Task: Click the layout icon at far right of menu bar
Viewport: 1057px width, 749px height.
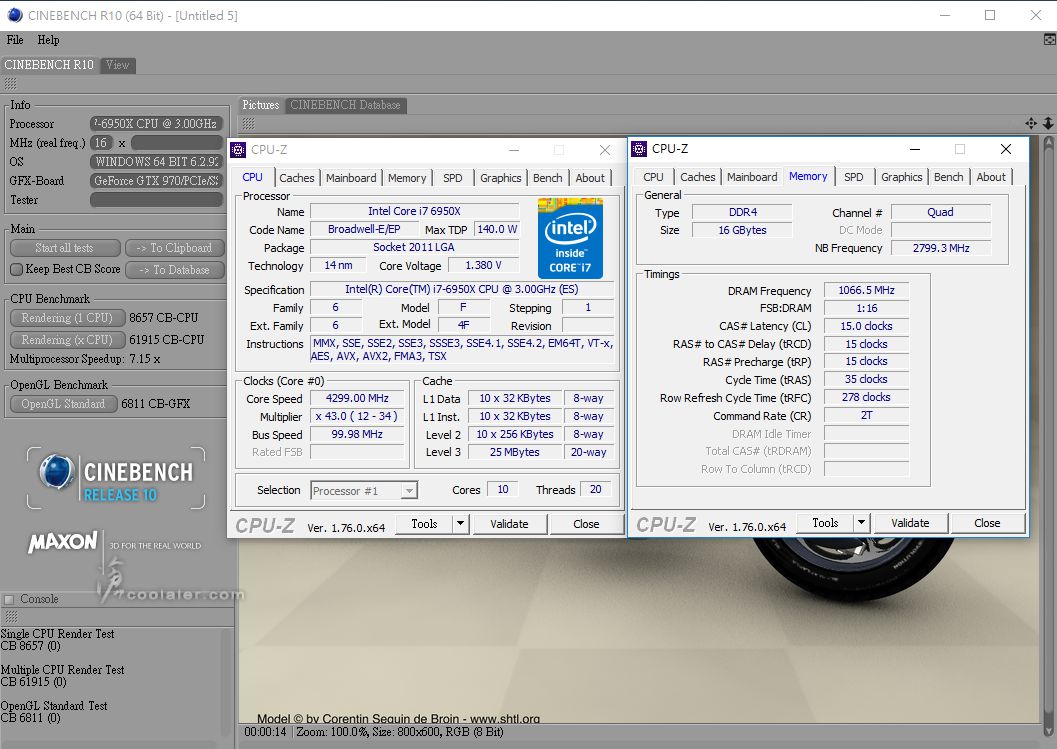Action: click(1050, 40)
